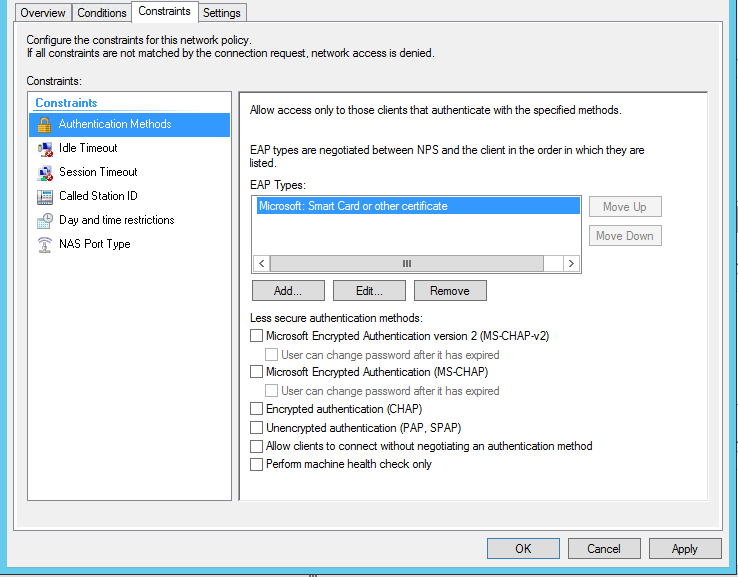Enable Microsoft Encrypted Authentication (MS-CHAP) checkbox

click(x=256, y=372)
